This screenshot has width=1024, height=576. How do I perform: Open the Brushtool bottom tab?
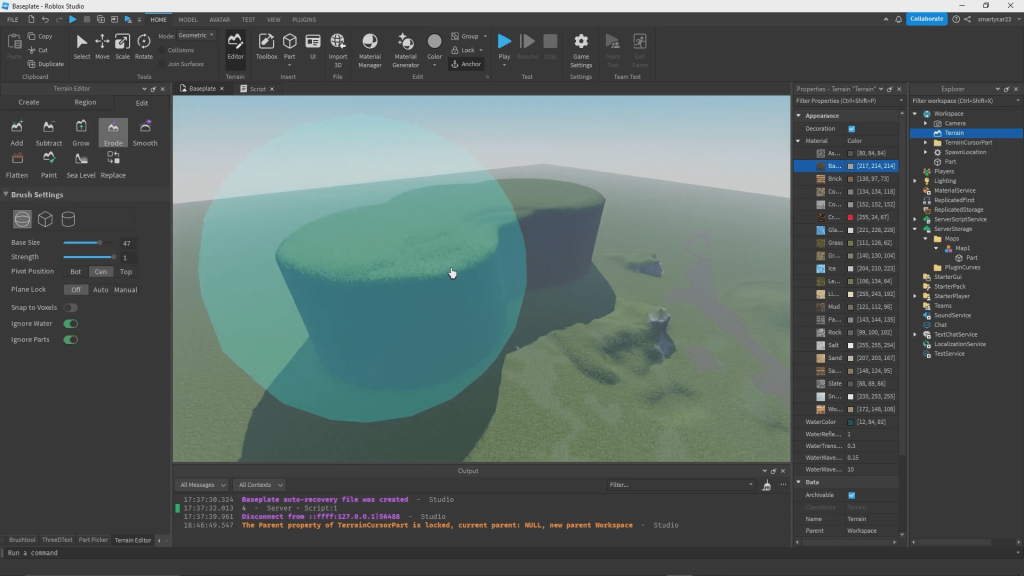pos(22,540)
